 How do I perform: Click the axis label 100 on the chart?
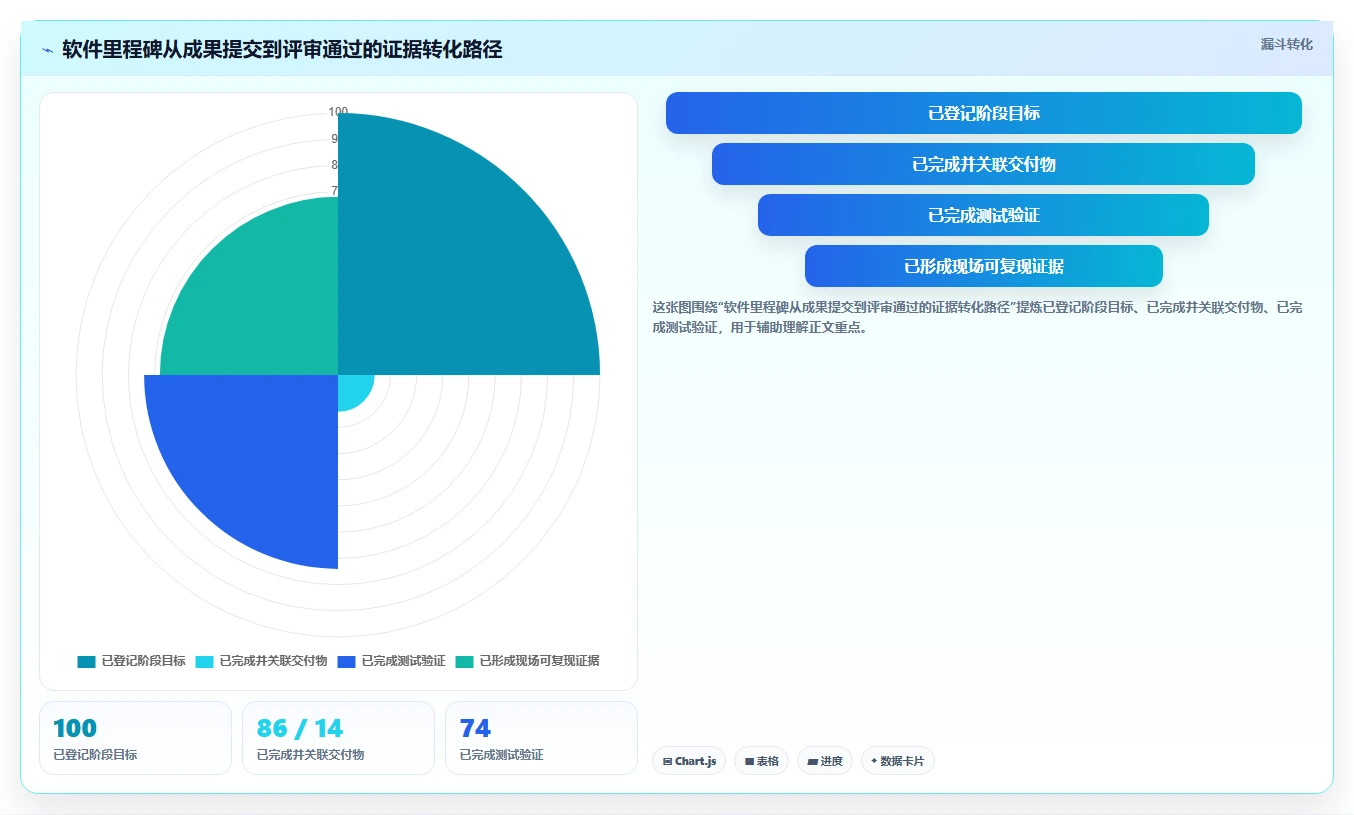click(x=338, y=112)
